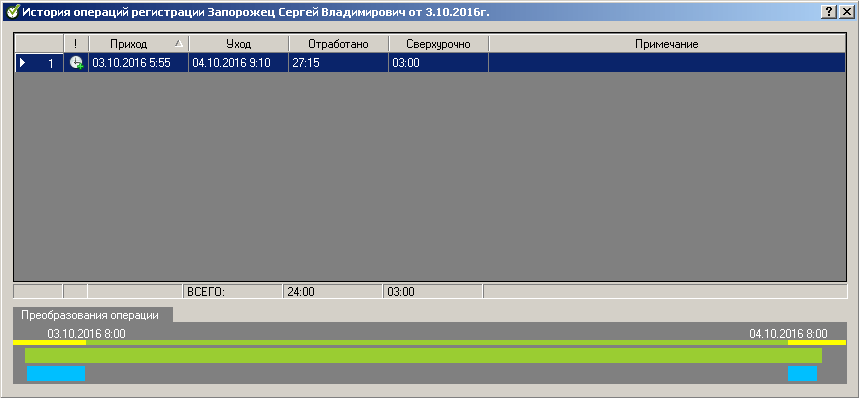This screenshot has width=859, height=398.
Task: Click the 04.10.2016 8:00 timeline label
Action: click(x=788, y=333)
